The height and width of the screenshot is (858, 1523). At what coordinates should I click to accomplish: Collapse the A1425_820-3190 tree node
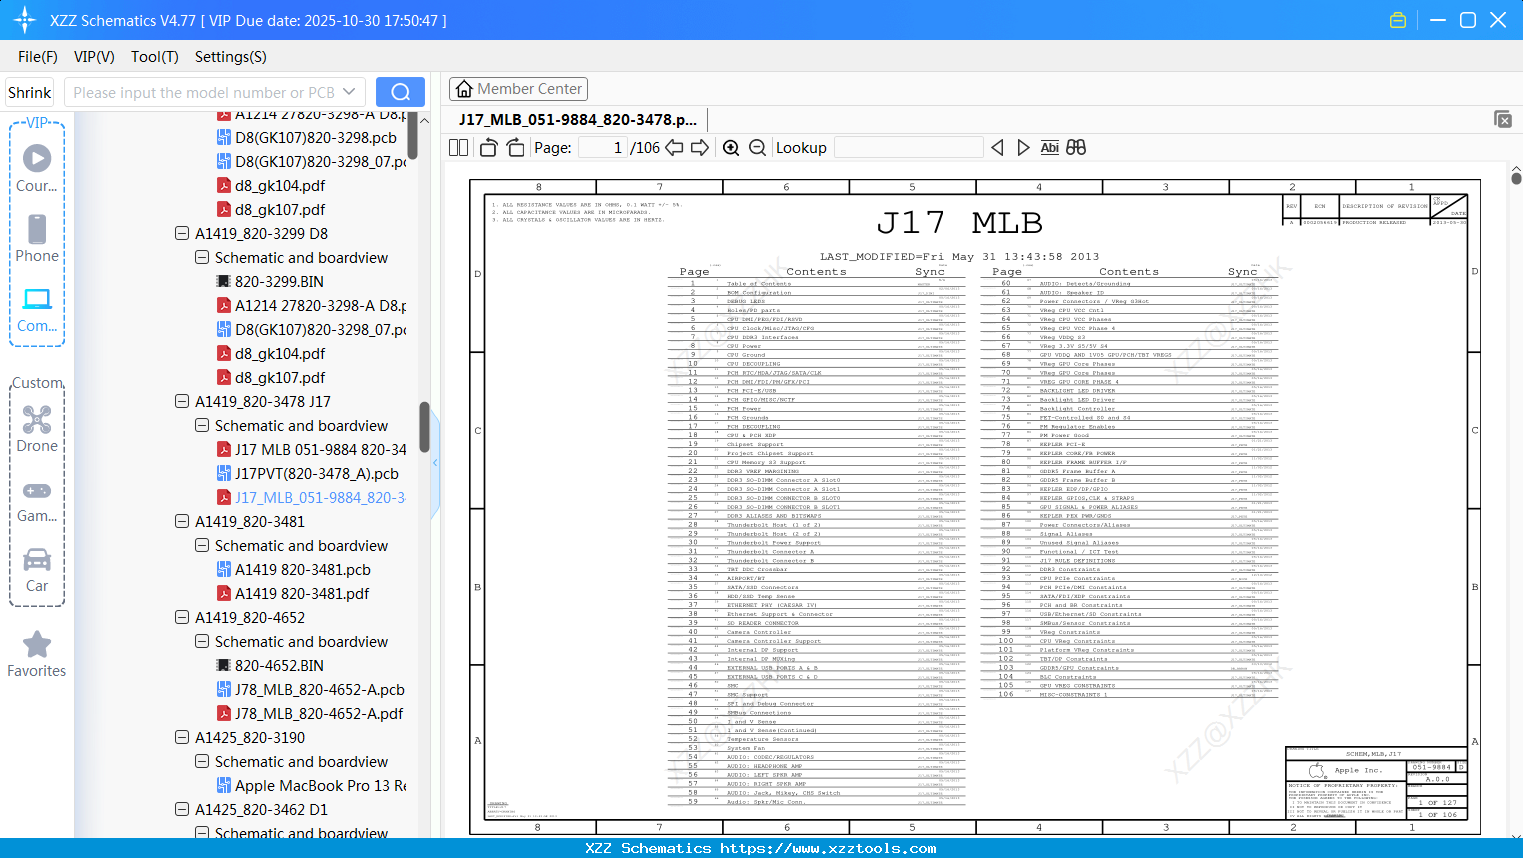[182, 737]
